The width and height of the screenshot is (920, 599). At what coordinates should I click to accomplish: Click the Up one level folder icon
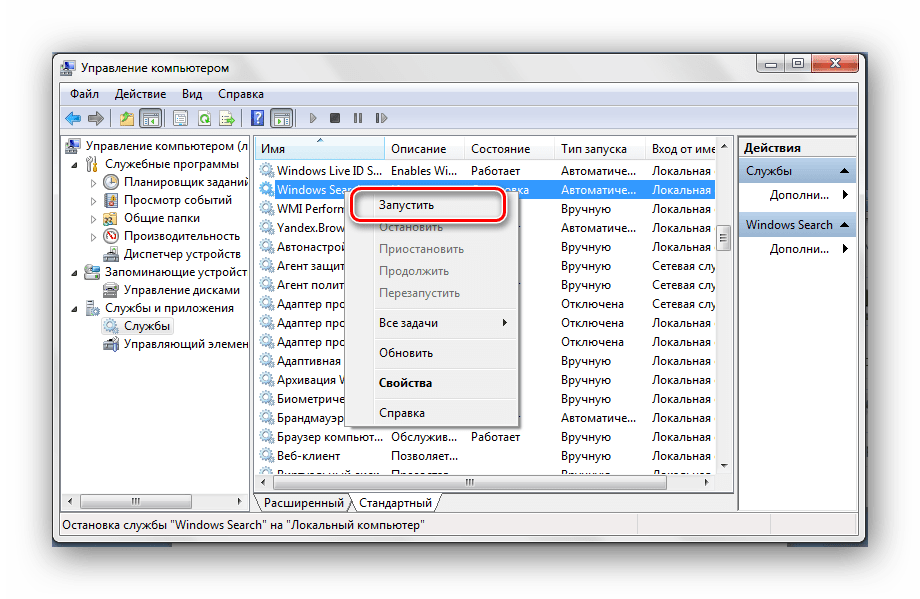126,119
